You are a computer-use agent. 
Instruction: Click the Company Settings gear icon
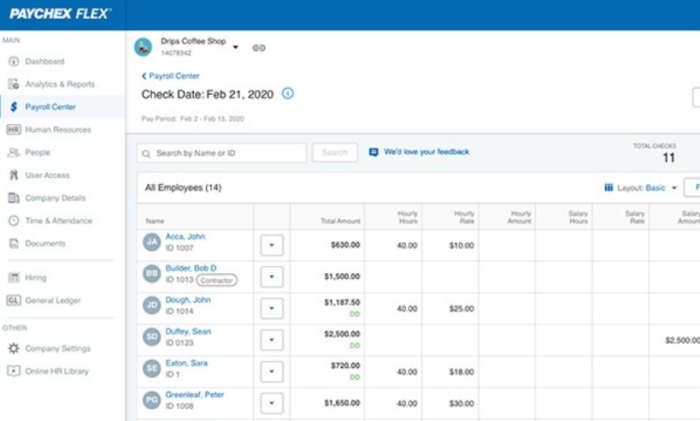click(x=14, y=348)
